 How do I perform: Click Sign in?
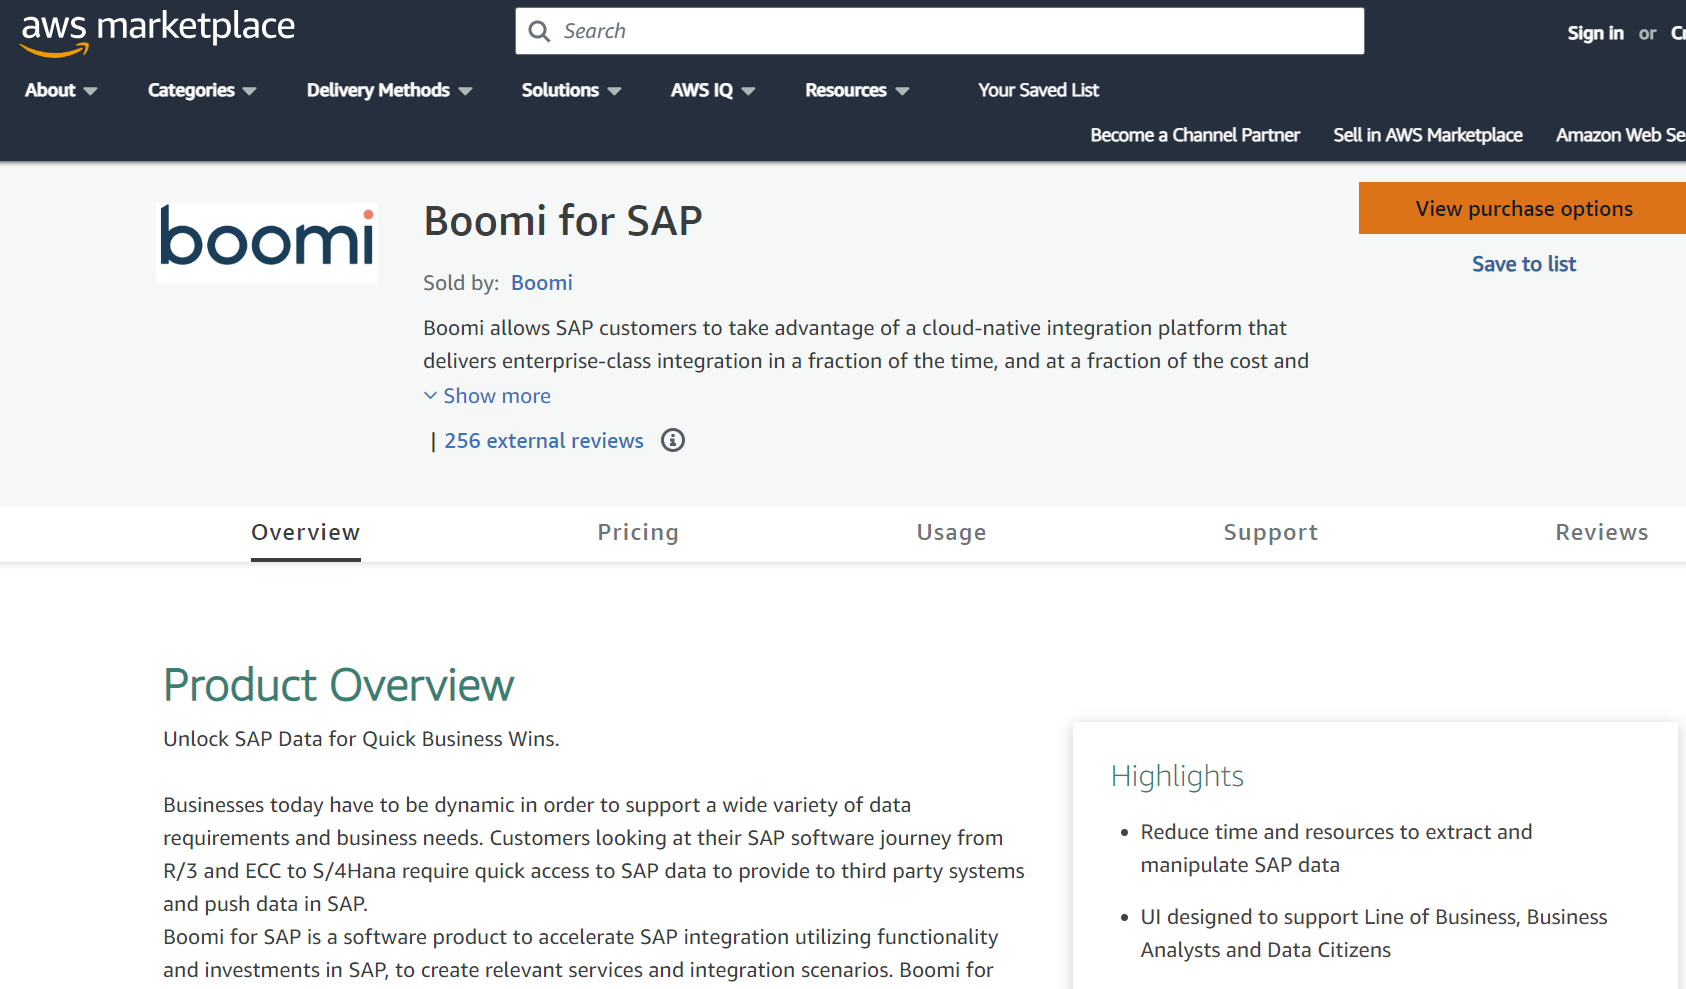click(1595, 32)
